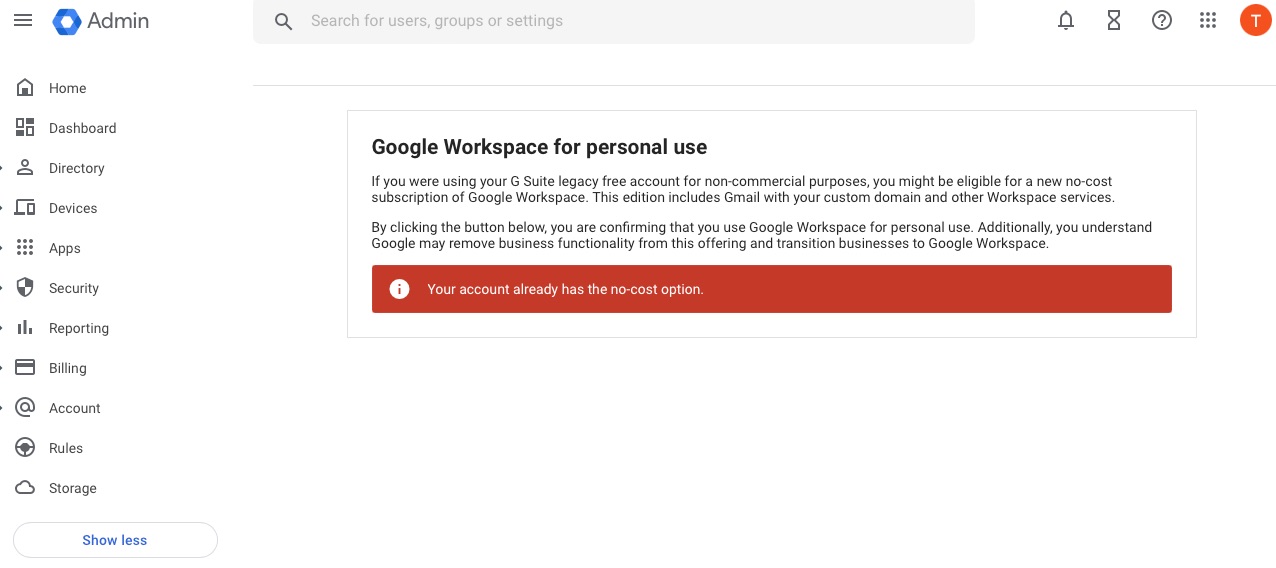
Task: Open the help question mark icon
Action: pos(1162,21)
